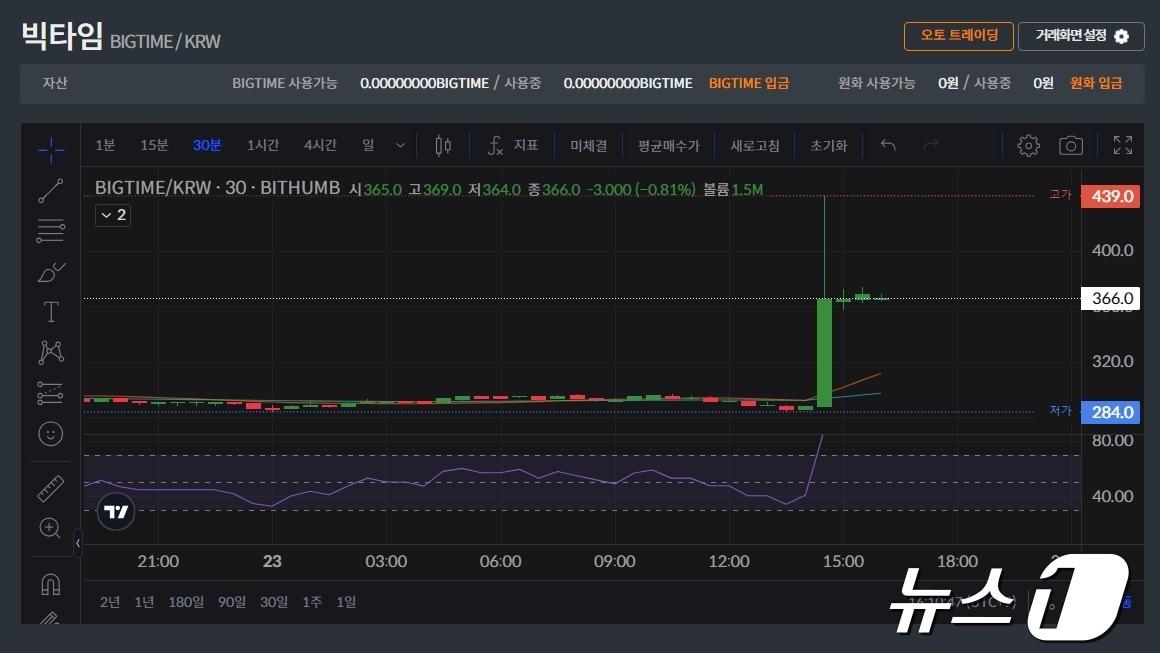Select the emoji sticker tool

(x=50, y=434)
